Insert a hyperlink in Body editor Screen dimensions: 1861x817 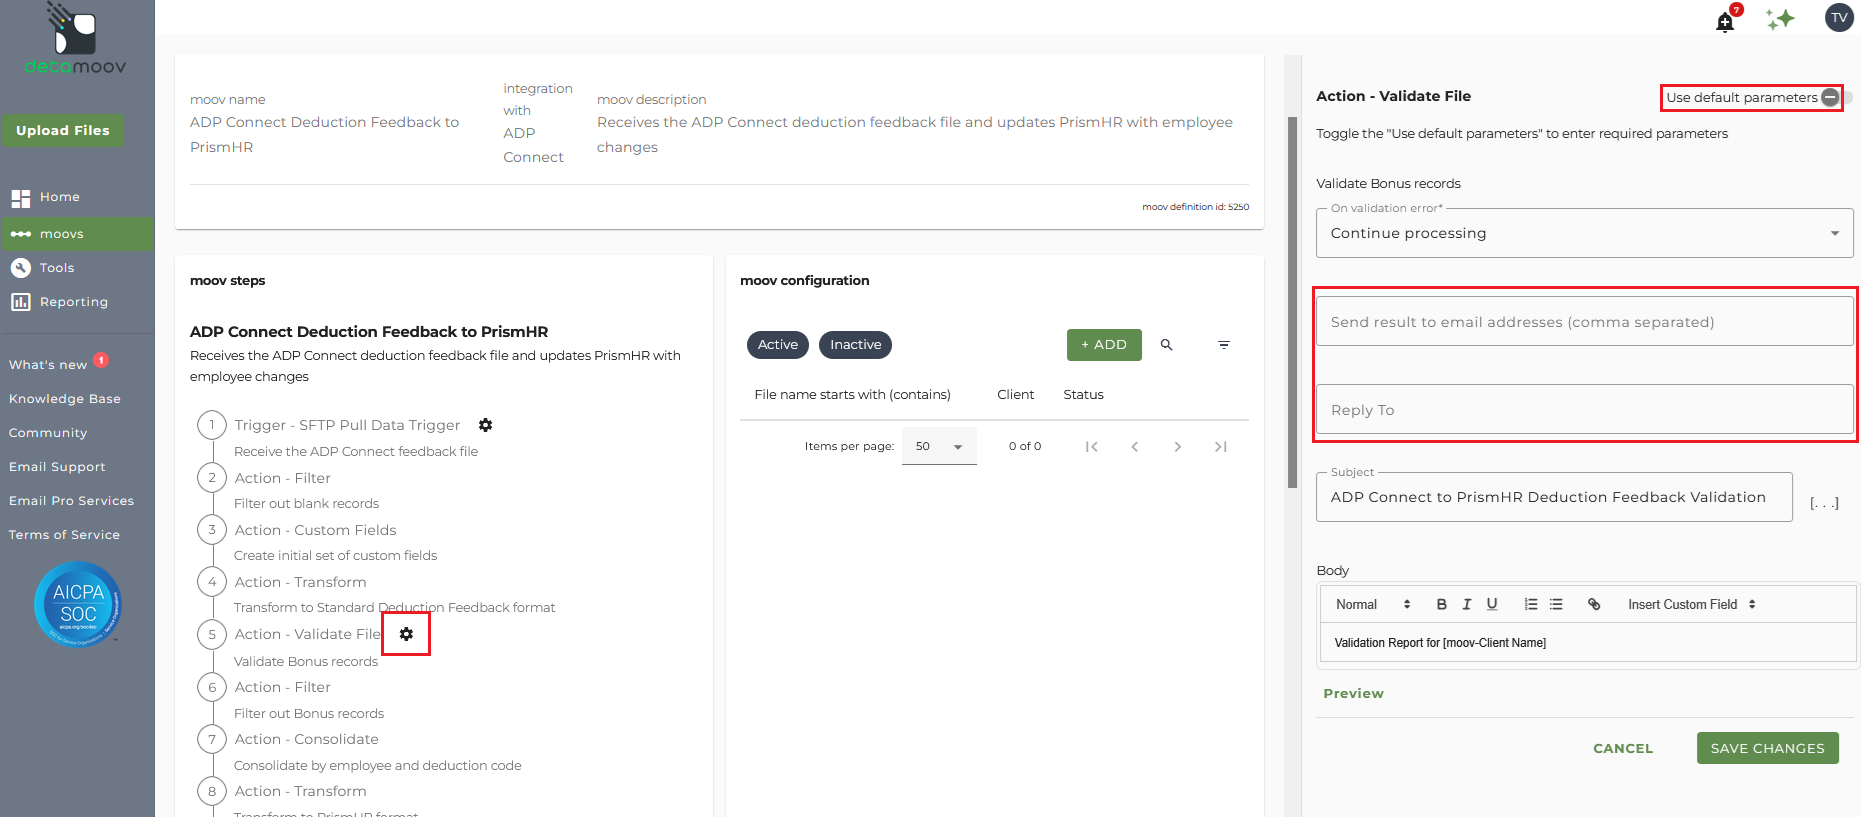coord(1594,604)
